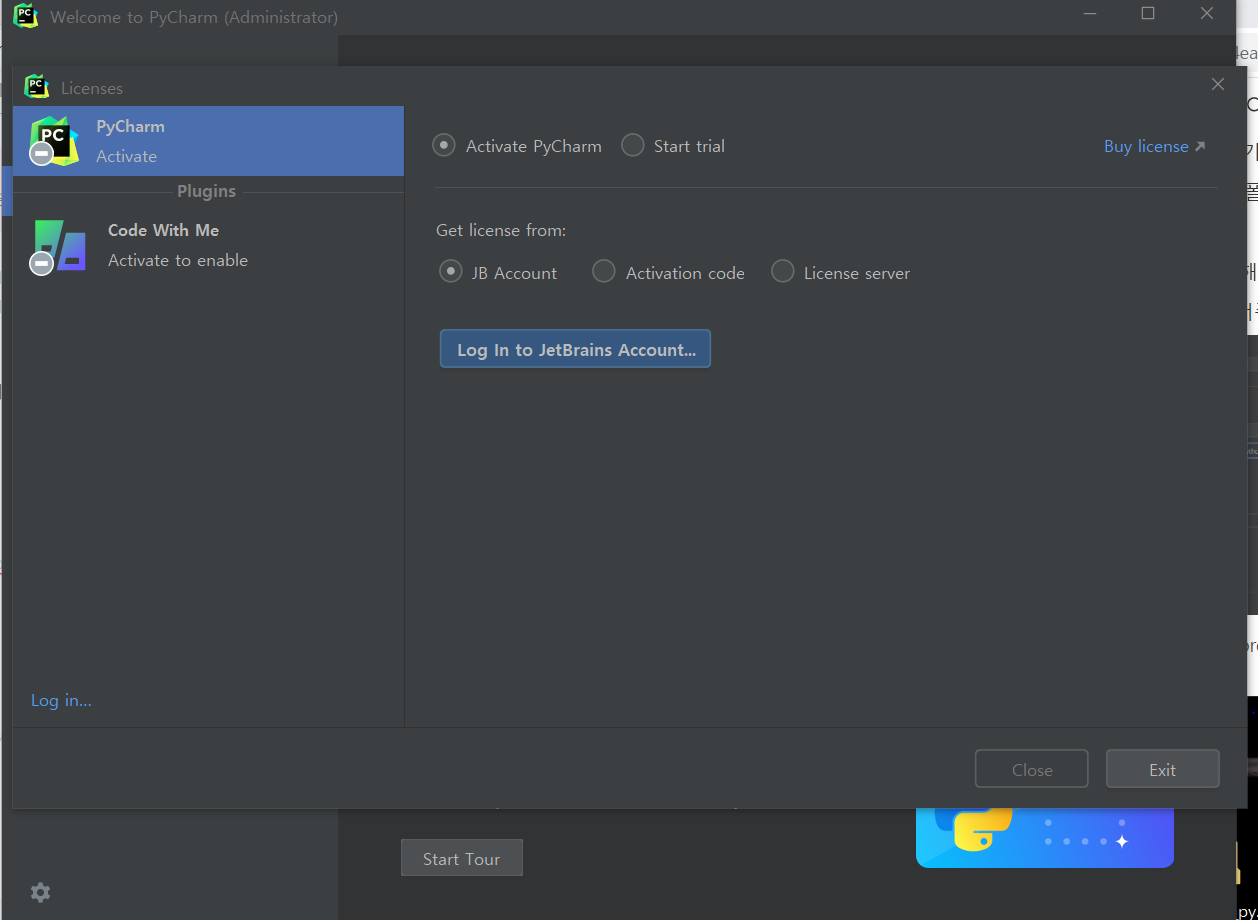
Task: Click the 'Code With Me' plugin name
Action: (x=163, y=230)
